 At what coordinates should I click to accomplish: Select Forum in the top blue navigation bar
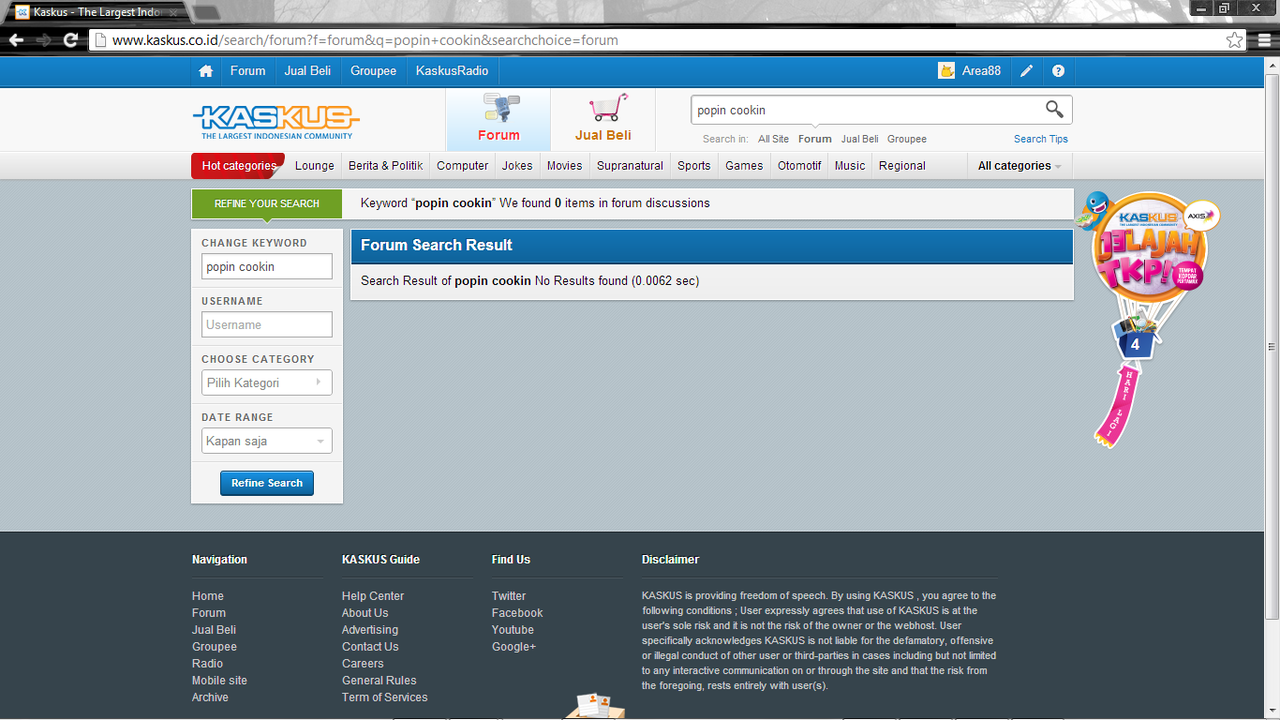point(248,71)
